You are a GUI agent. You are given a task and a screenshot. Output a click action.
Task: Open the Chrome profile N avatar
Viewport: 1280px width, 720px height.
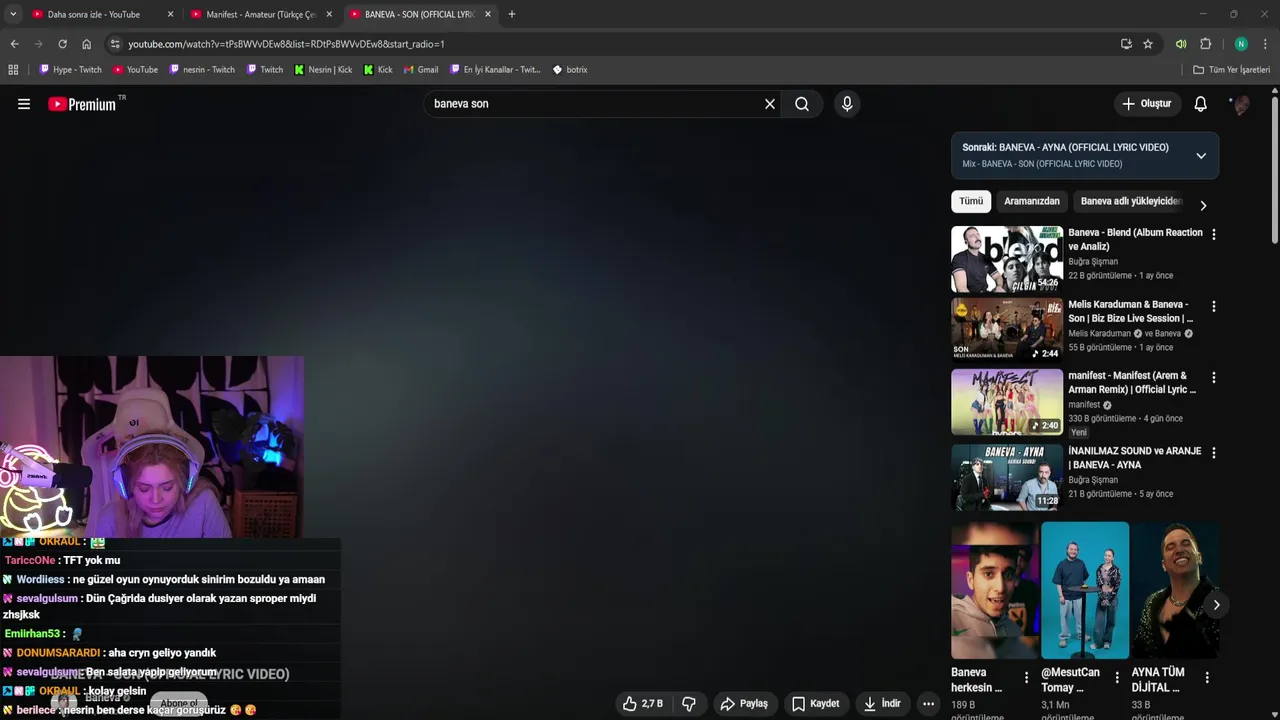[1241, 44]
